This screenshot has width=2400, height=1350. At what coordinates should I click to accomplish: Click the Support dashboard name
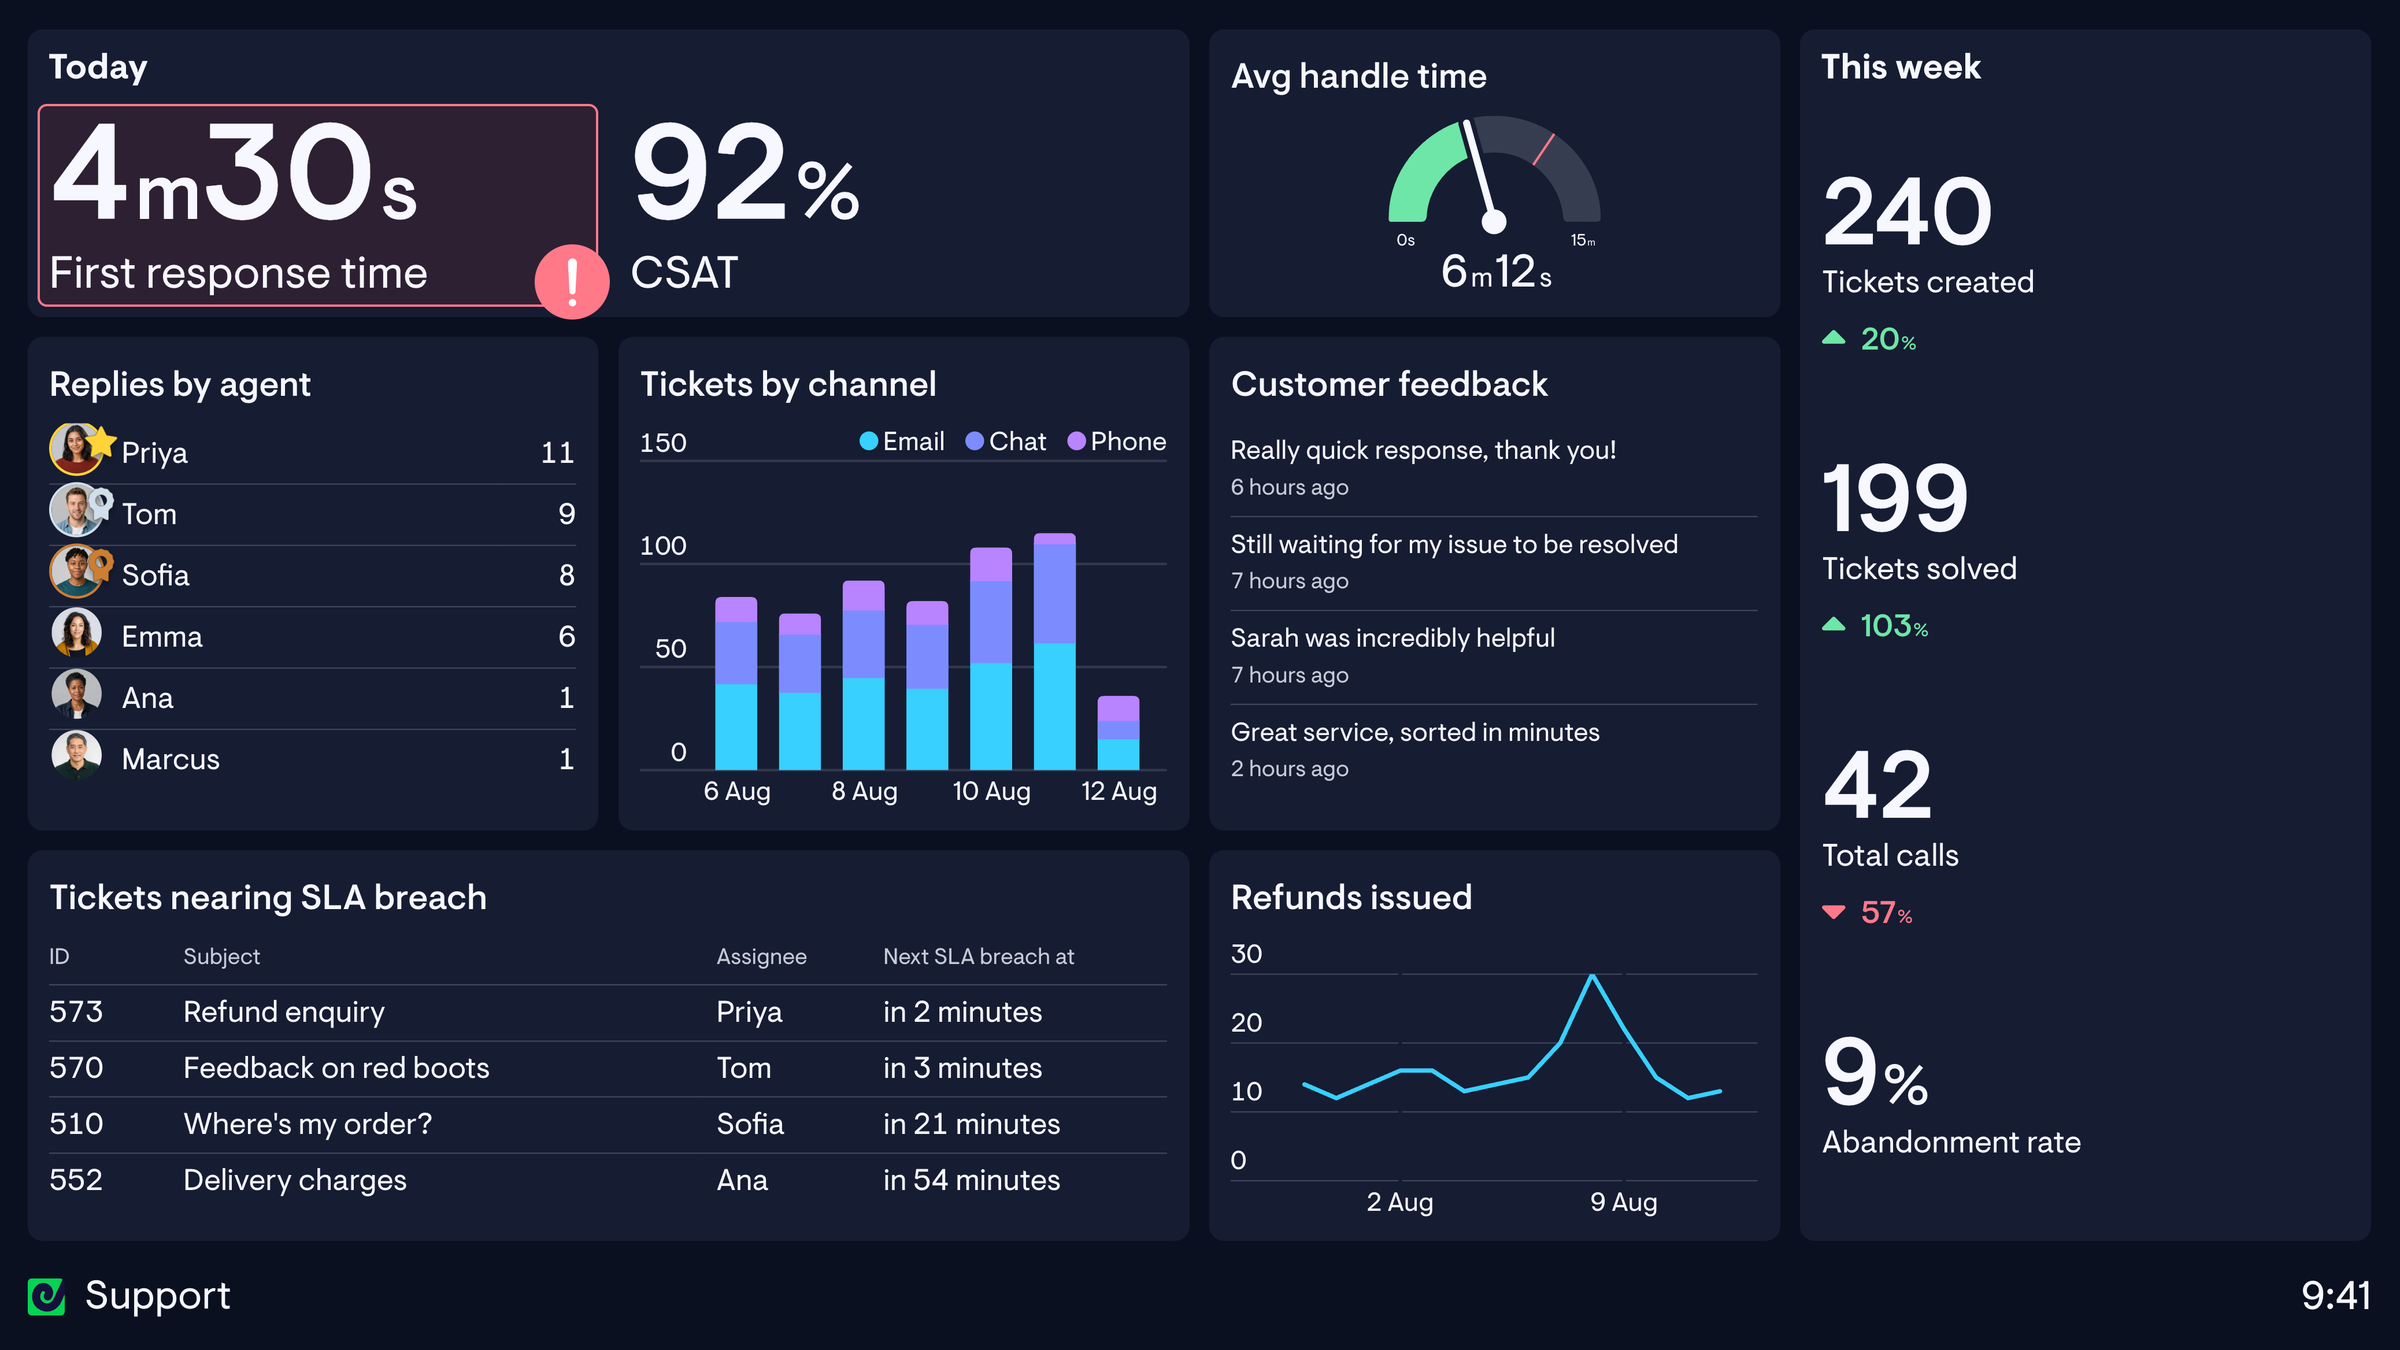coord(157,1296)
